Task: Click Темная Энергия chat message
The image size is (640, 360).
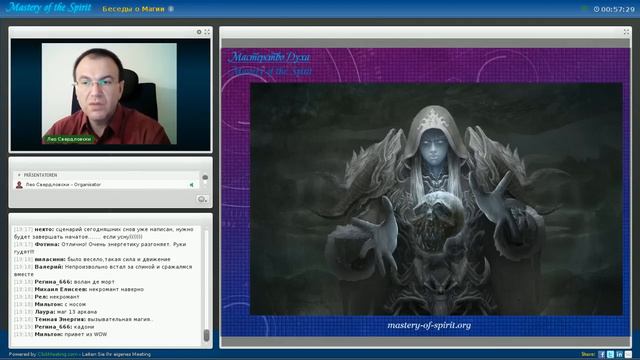Action: [x=84, y=320]
